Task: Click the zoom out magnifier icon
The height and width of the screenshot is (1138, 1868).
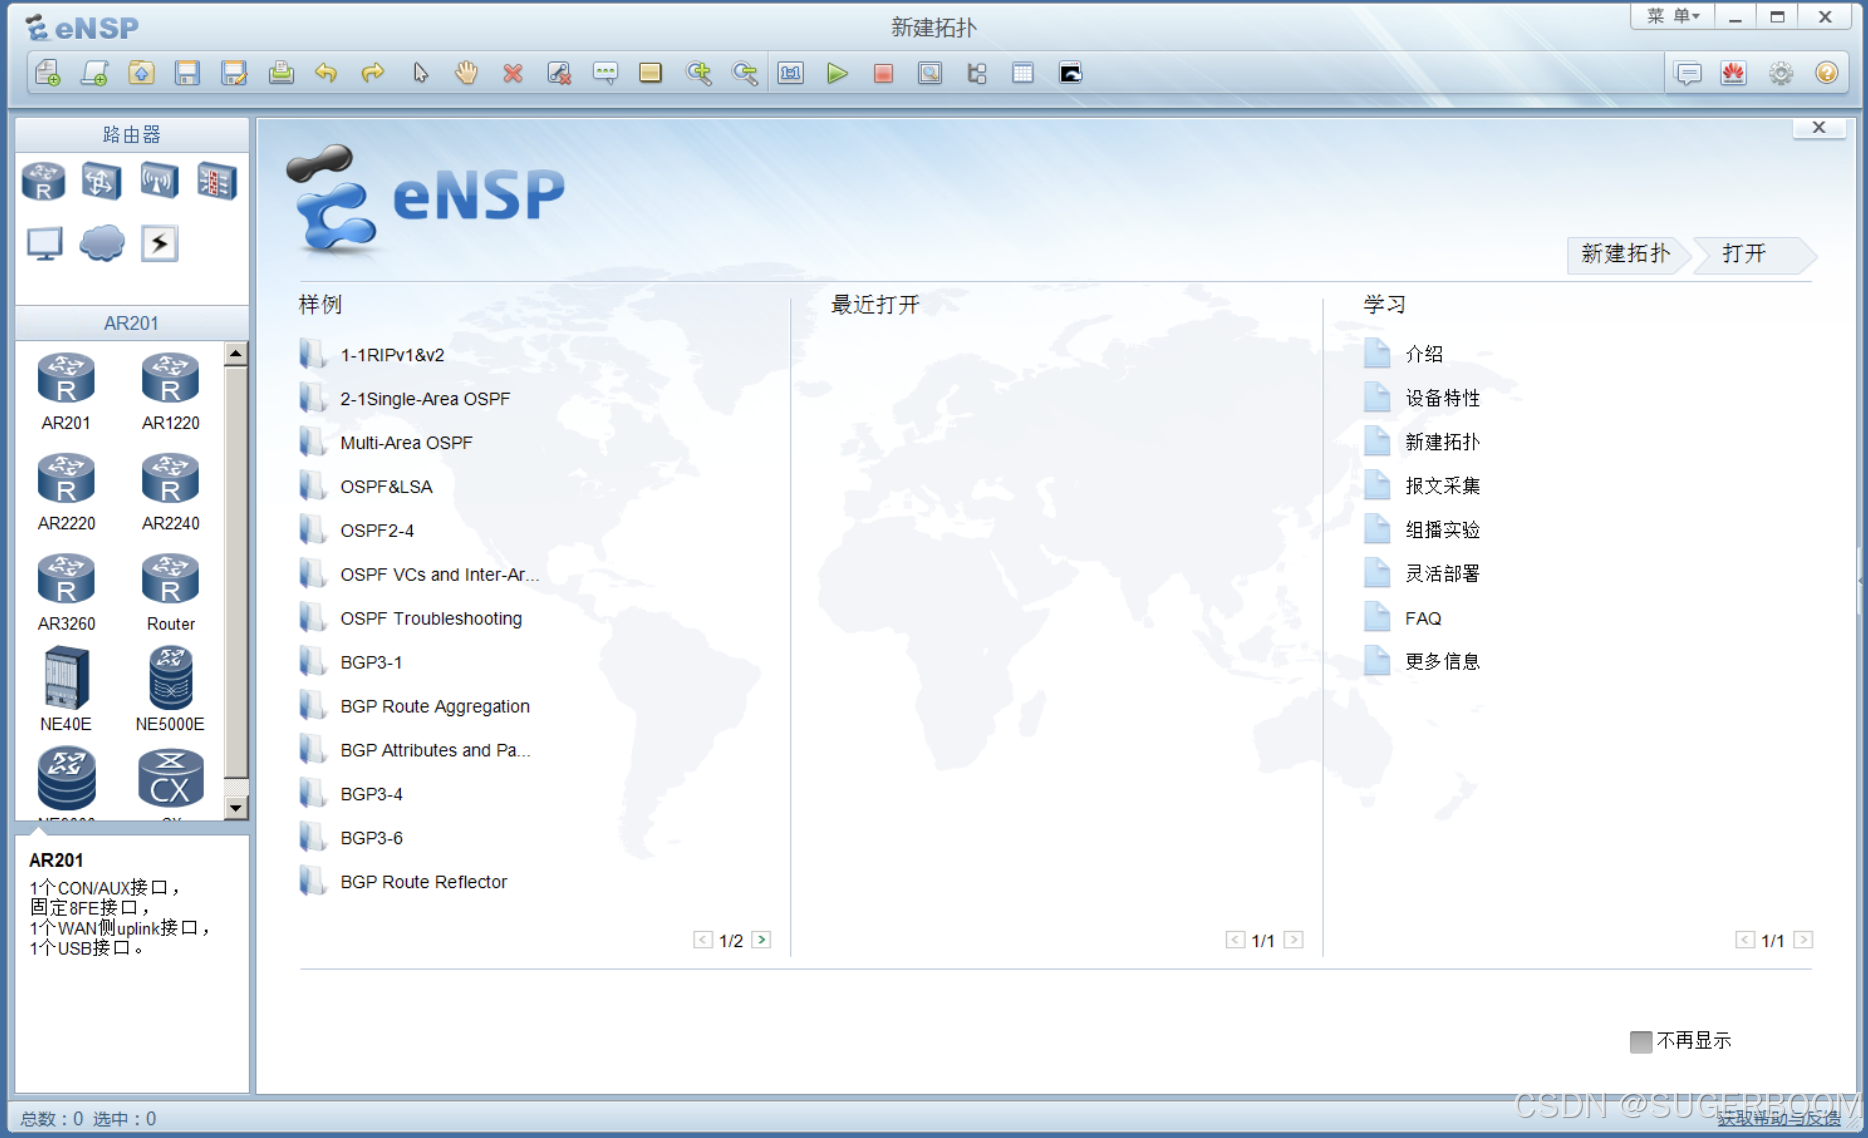Action: 744,73
